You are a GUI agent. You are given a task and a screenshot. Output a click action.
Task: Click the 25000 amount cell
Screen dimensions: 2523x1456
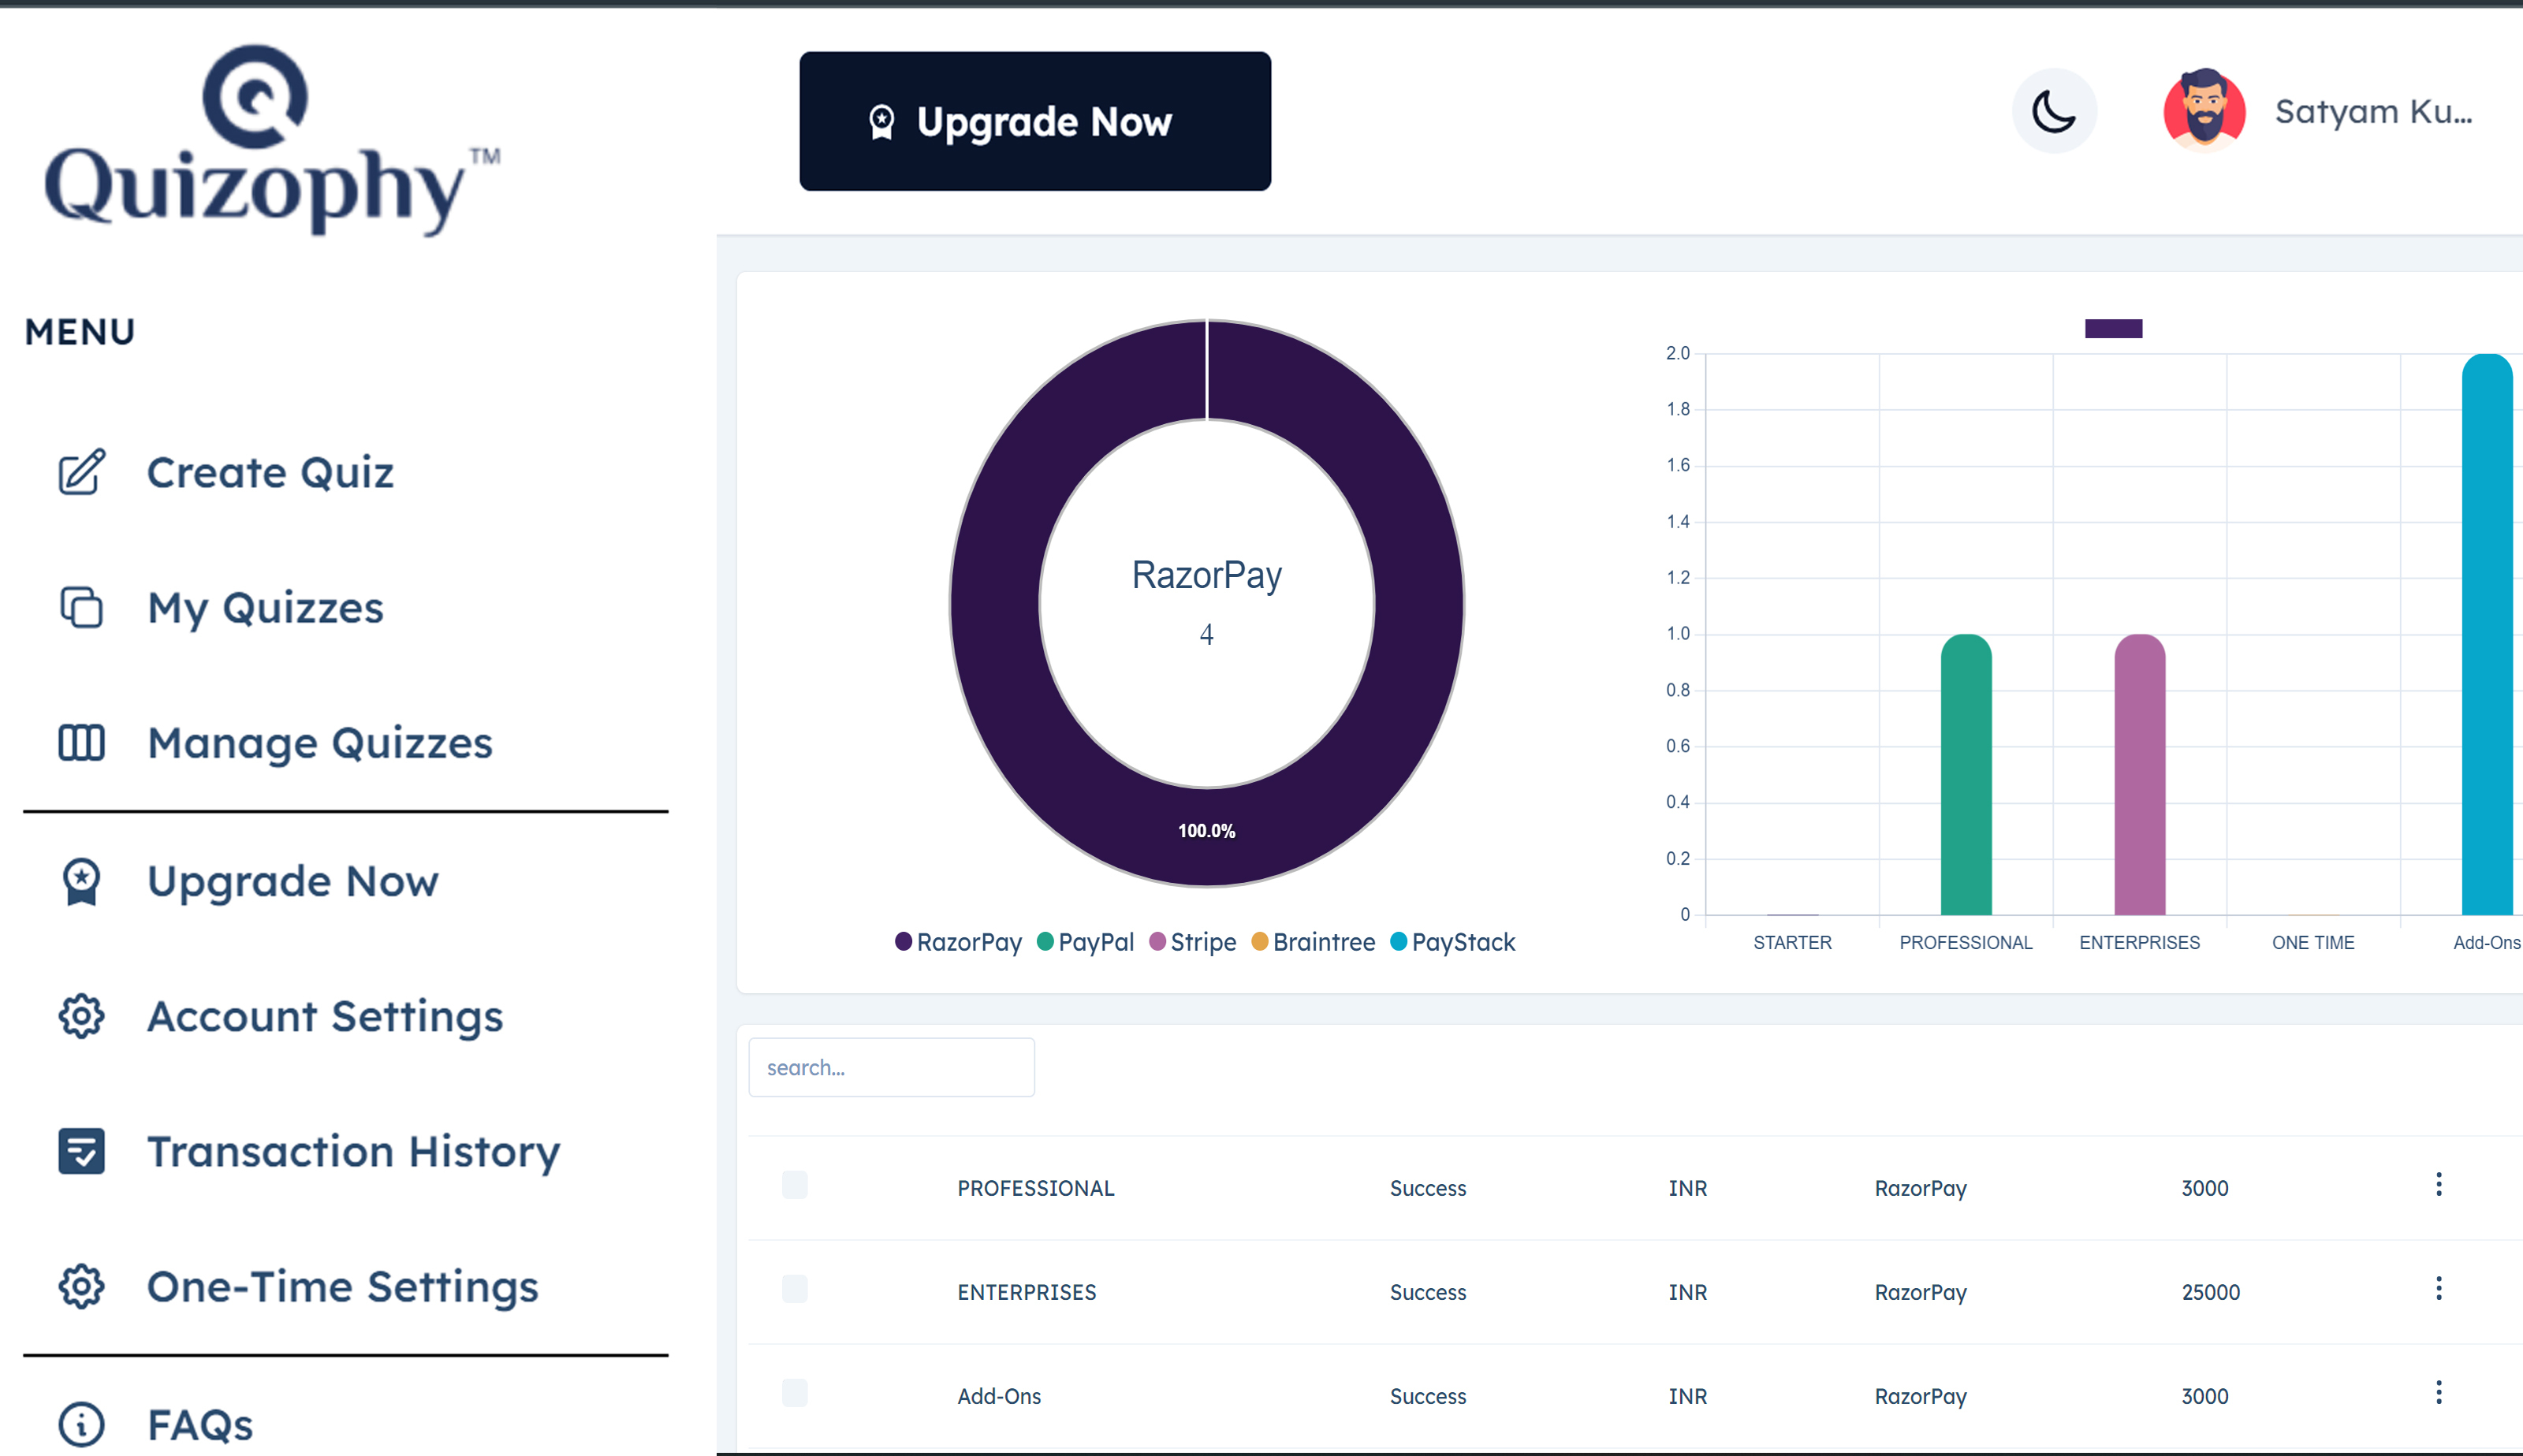coord(2210,1292)
